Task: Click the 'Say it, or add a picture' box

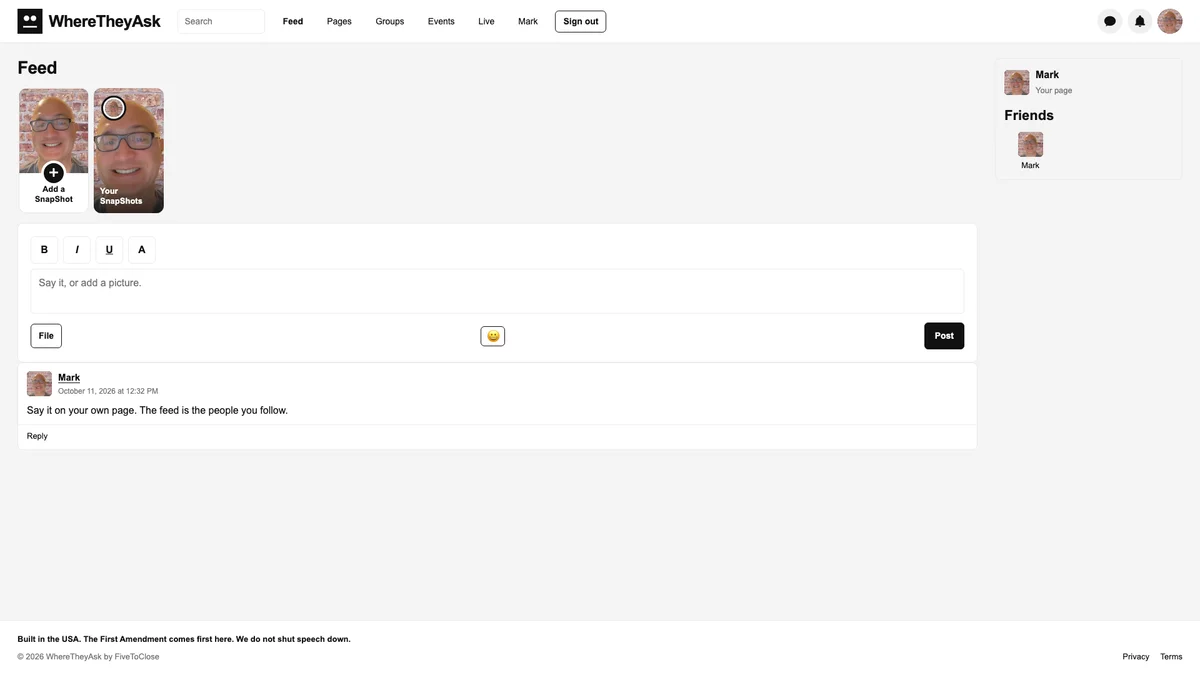Action: (497, 291)
